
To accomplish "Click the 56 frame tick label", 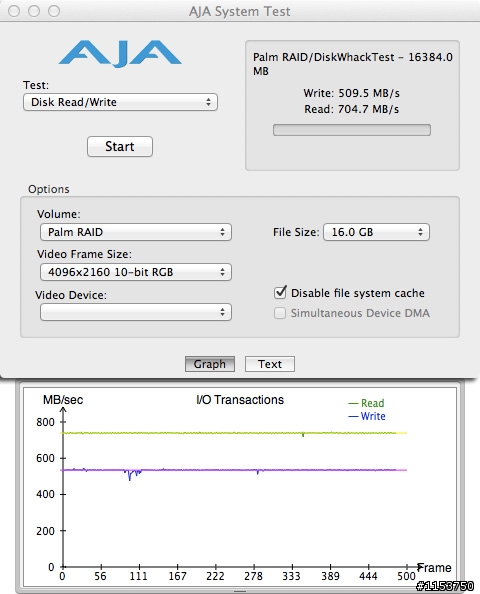I will [x=100, y=577].
